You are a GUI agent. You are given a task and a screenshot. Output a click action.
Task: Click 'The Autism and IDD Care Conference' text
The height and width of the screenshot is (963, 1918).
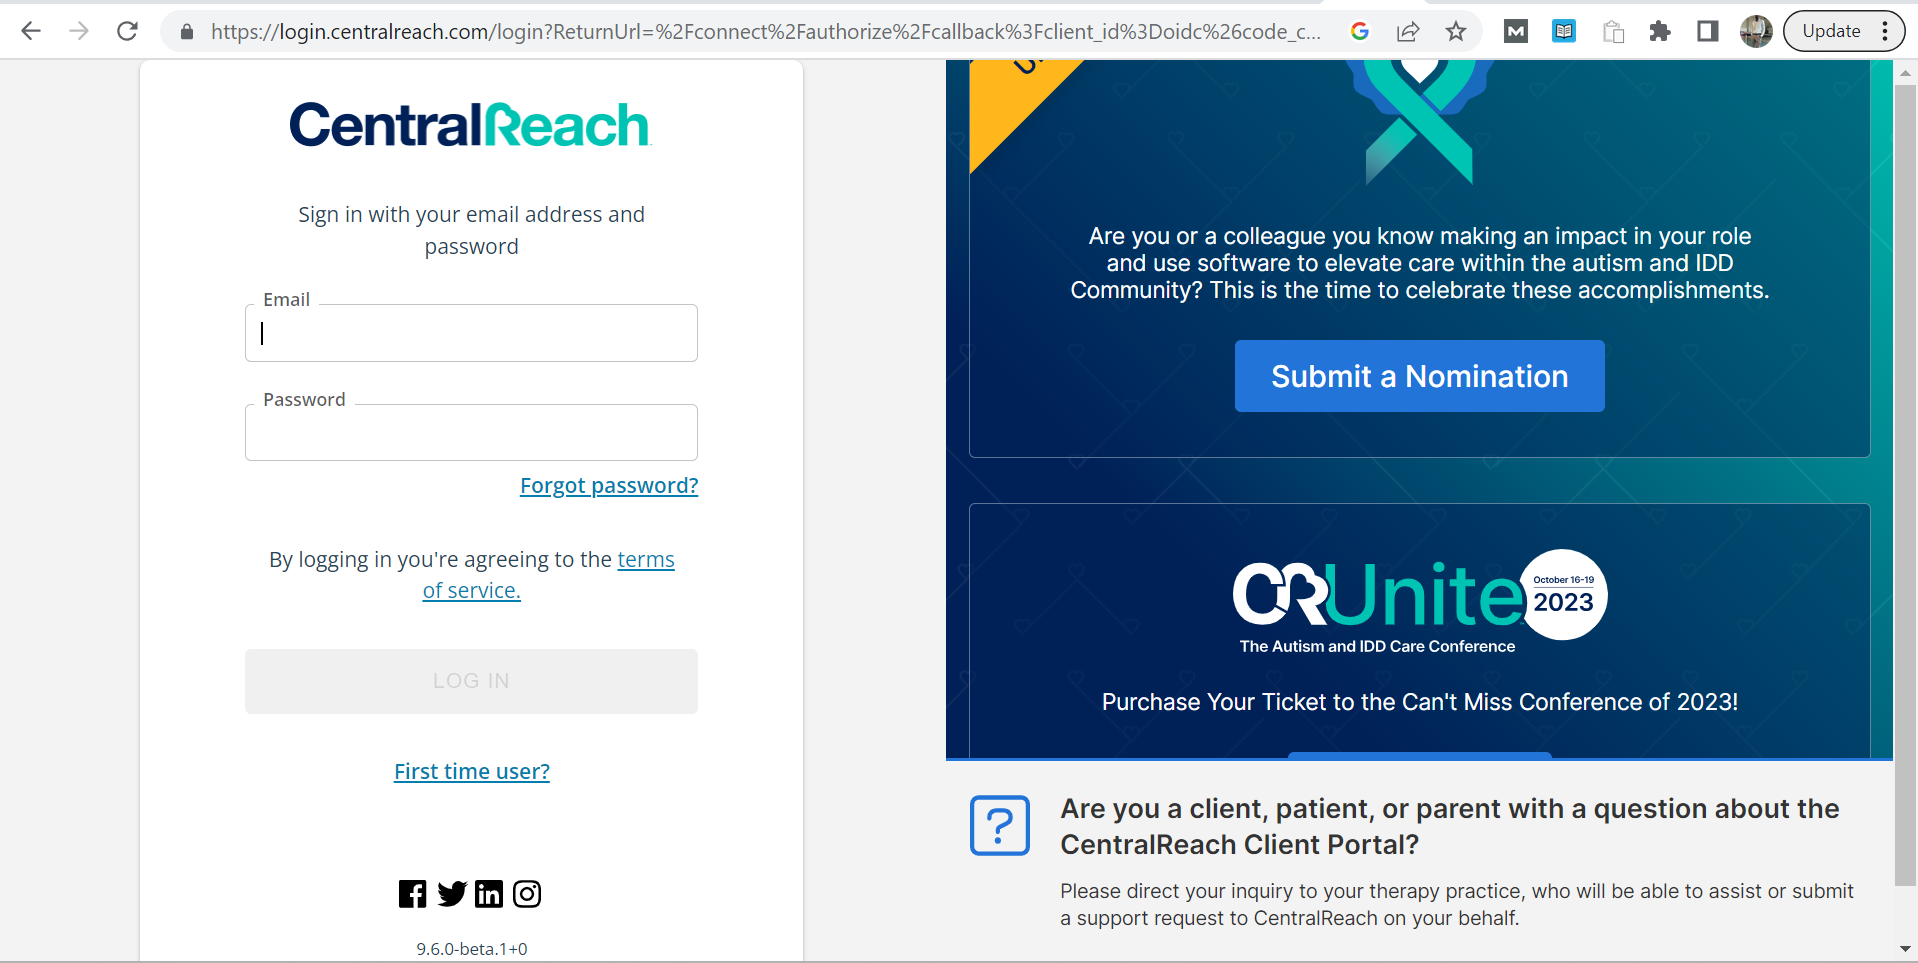(x=1377, y=647)
